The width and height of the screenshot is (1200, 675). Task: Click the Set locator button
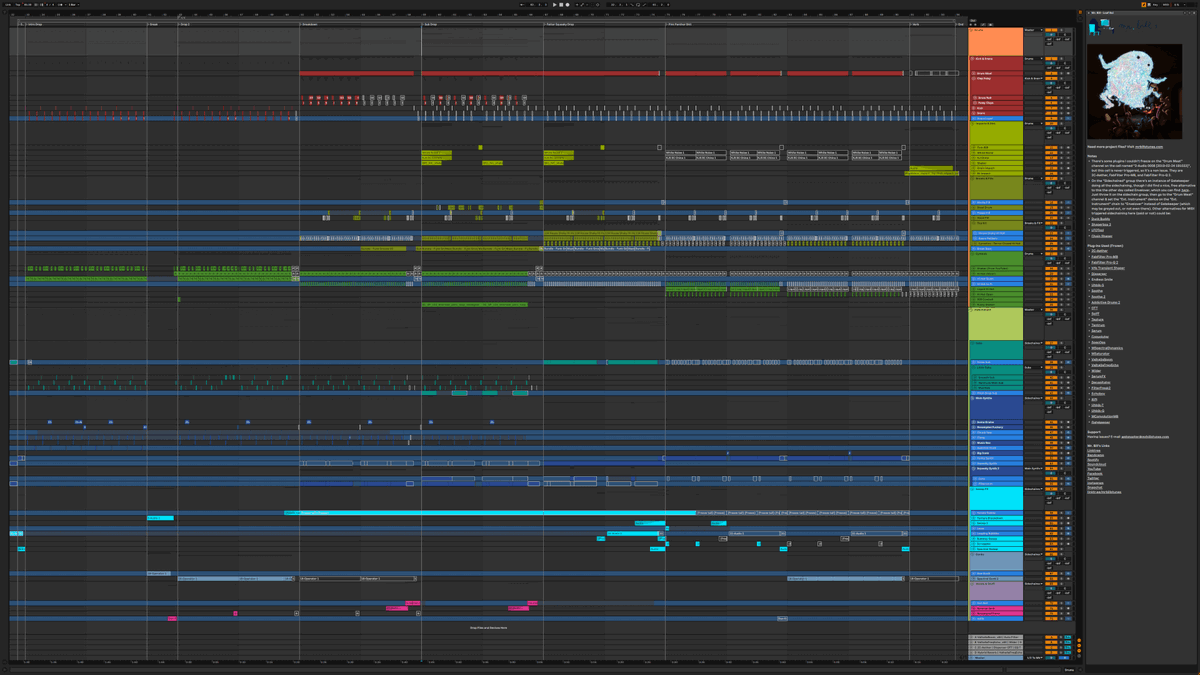973,19
